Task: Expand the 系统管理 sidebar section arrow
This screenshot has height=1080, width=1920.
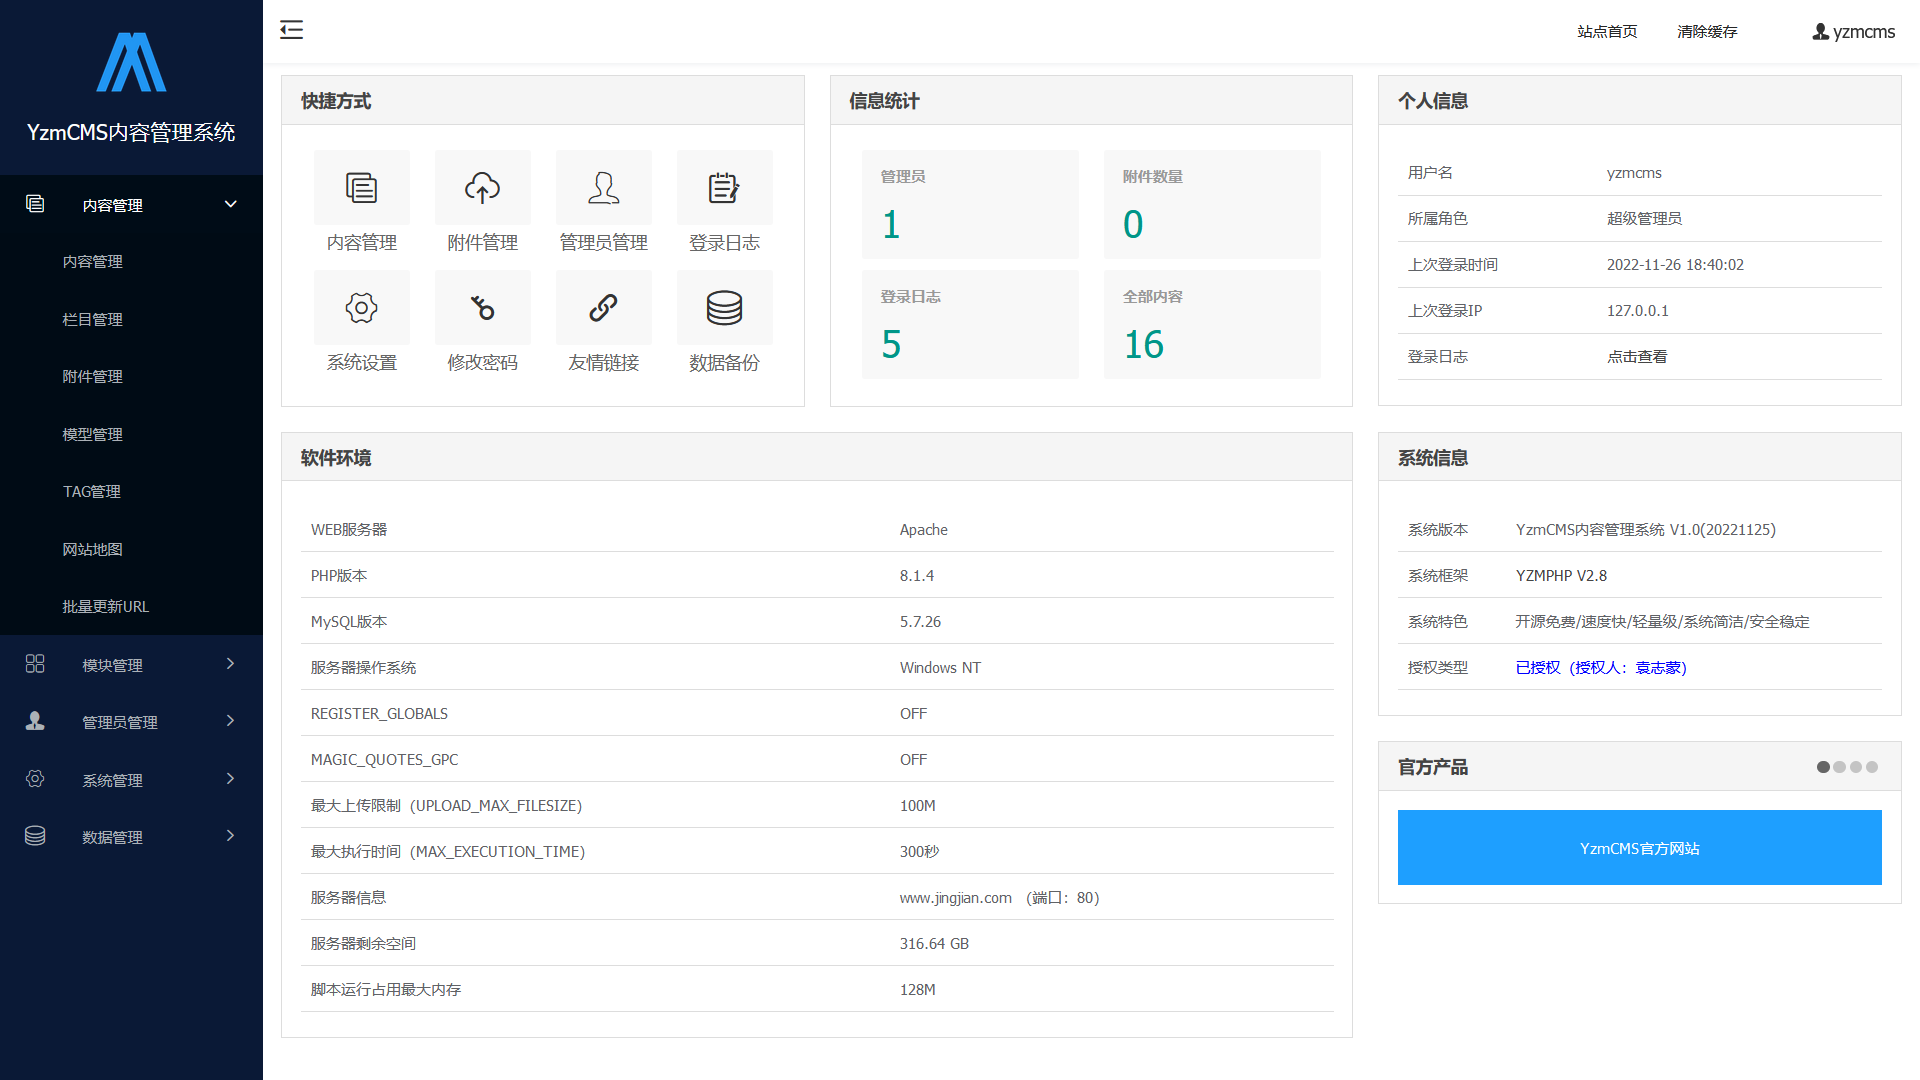Action: [x=230, y=779]
